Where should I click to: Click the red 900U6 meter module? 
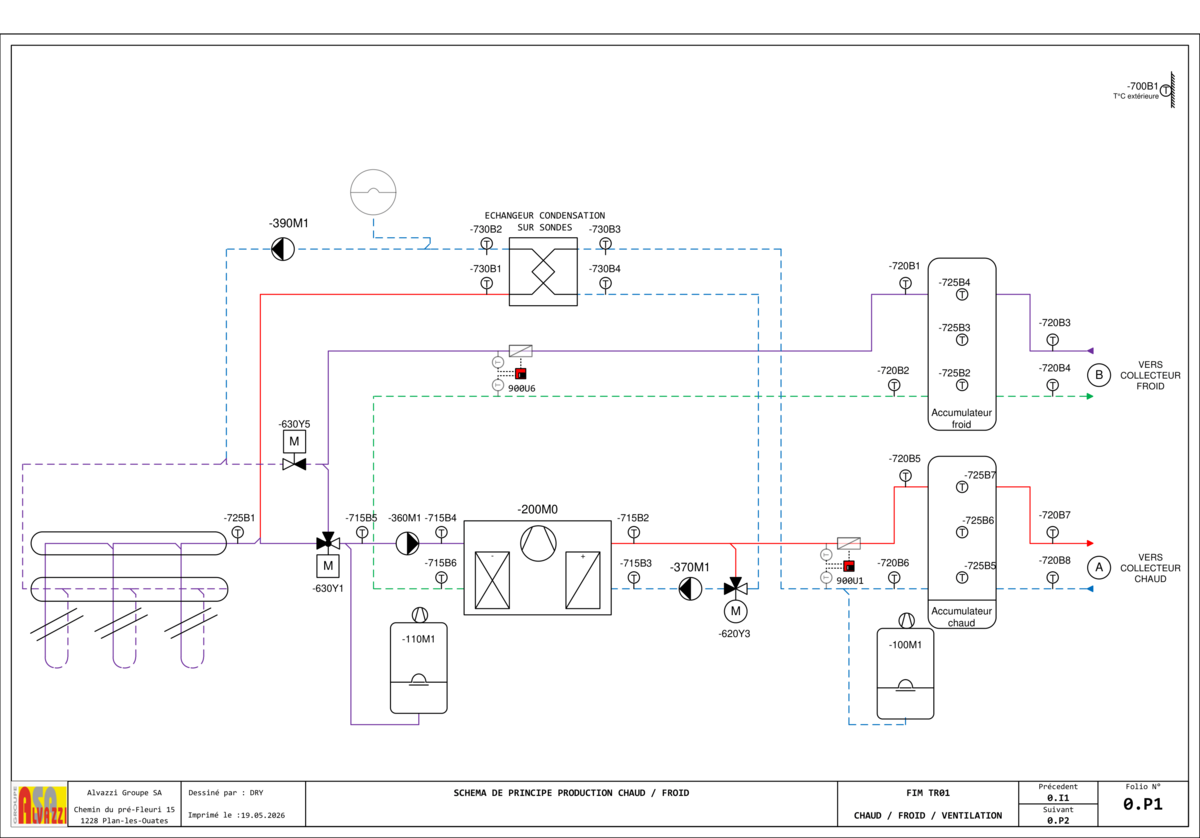click(520, 373)
